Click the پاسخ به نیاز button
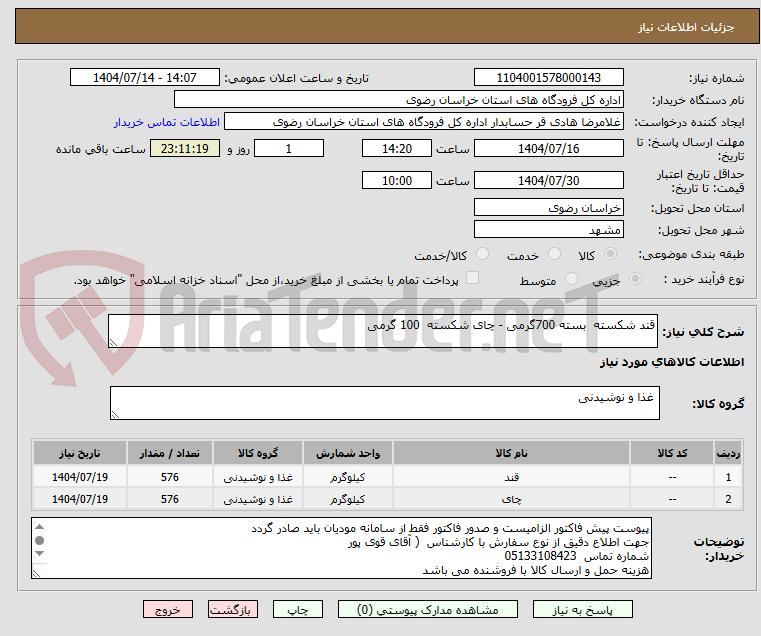The image size is (761, 636). [582, 609]
